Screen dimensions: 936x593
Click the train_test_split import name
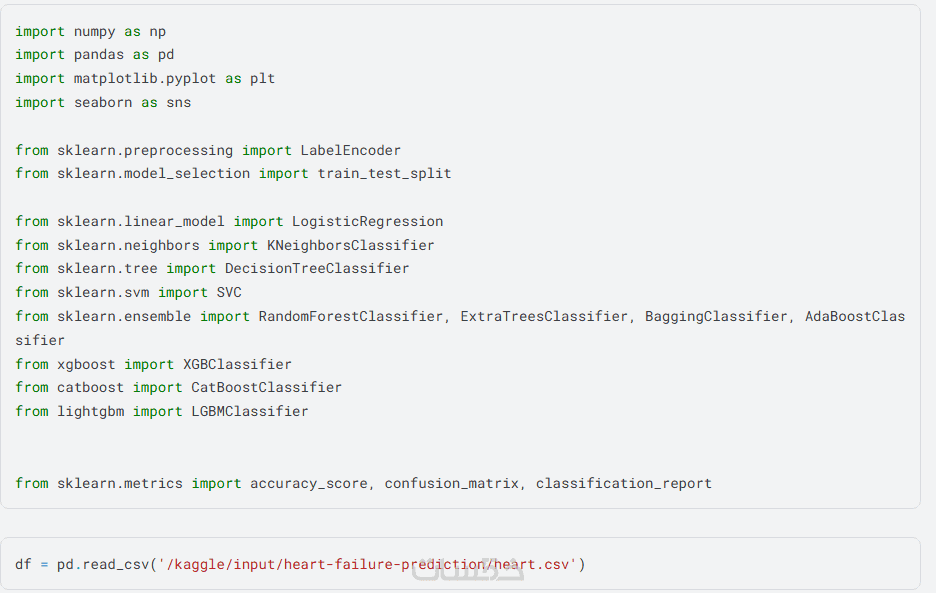(384, 173)
